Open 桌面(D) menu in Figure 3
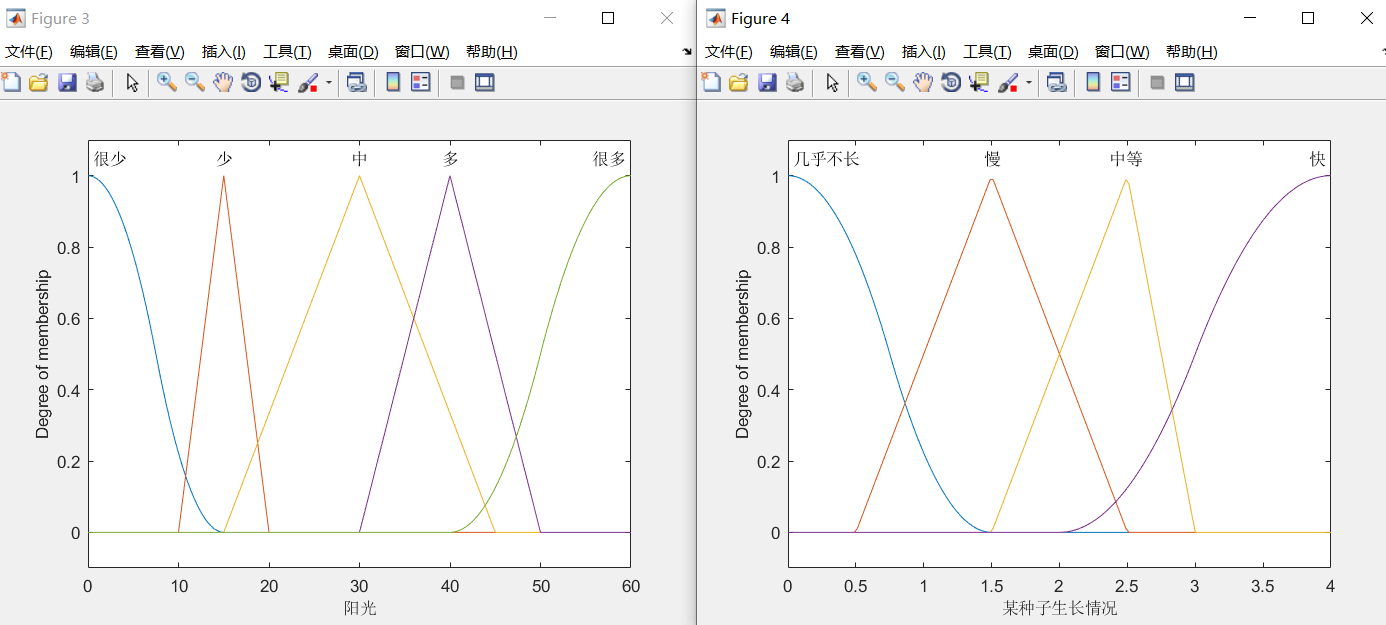Viewport: 1386px width, 625px height. pos(353,52)
